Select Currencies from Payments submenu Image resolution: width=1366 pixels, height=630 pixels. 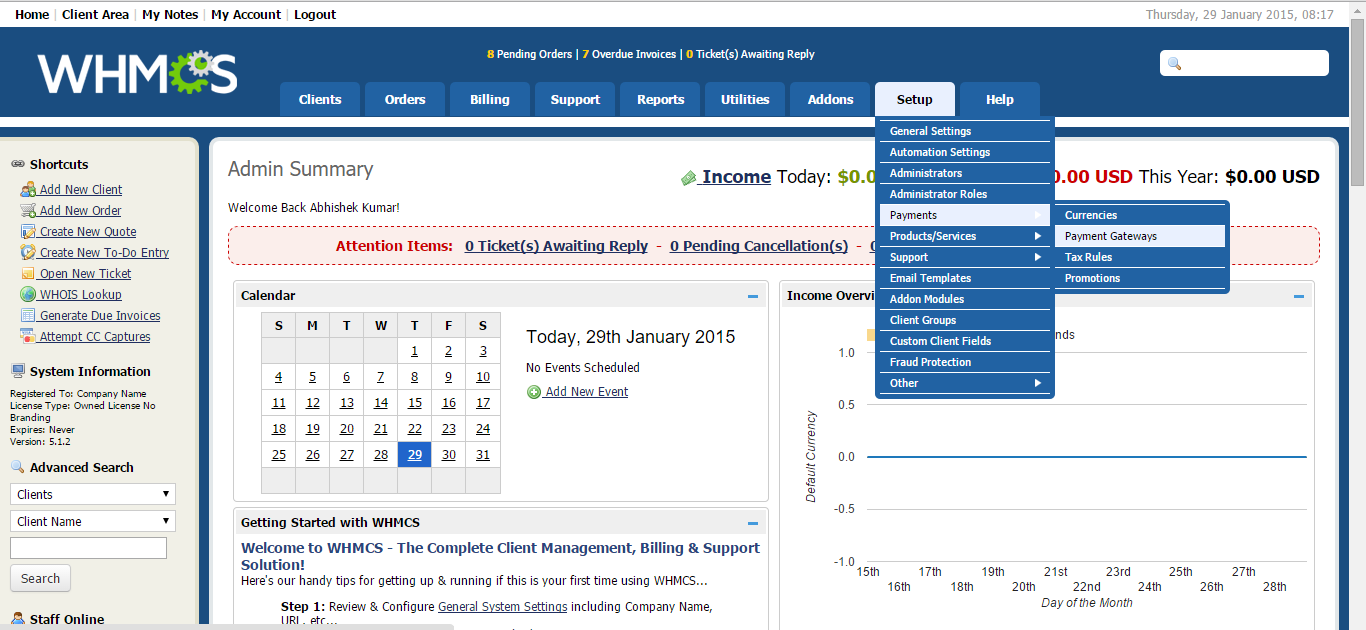click(x=1140, y=215)
